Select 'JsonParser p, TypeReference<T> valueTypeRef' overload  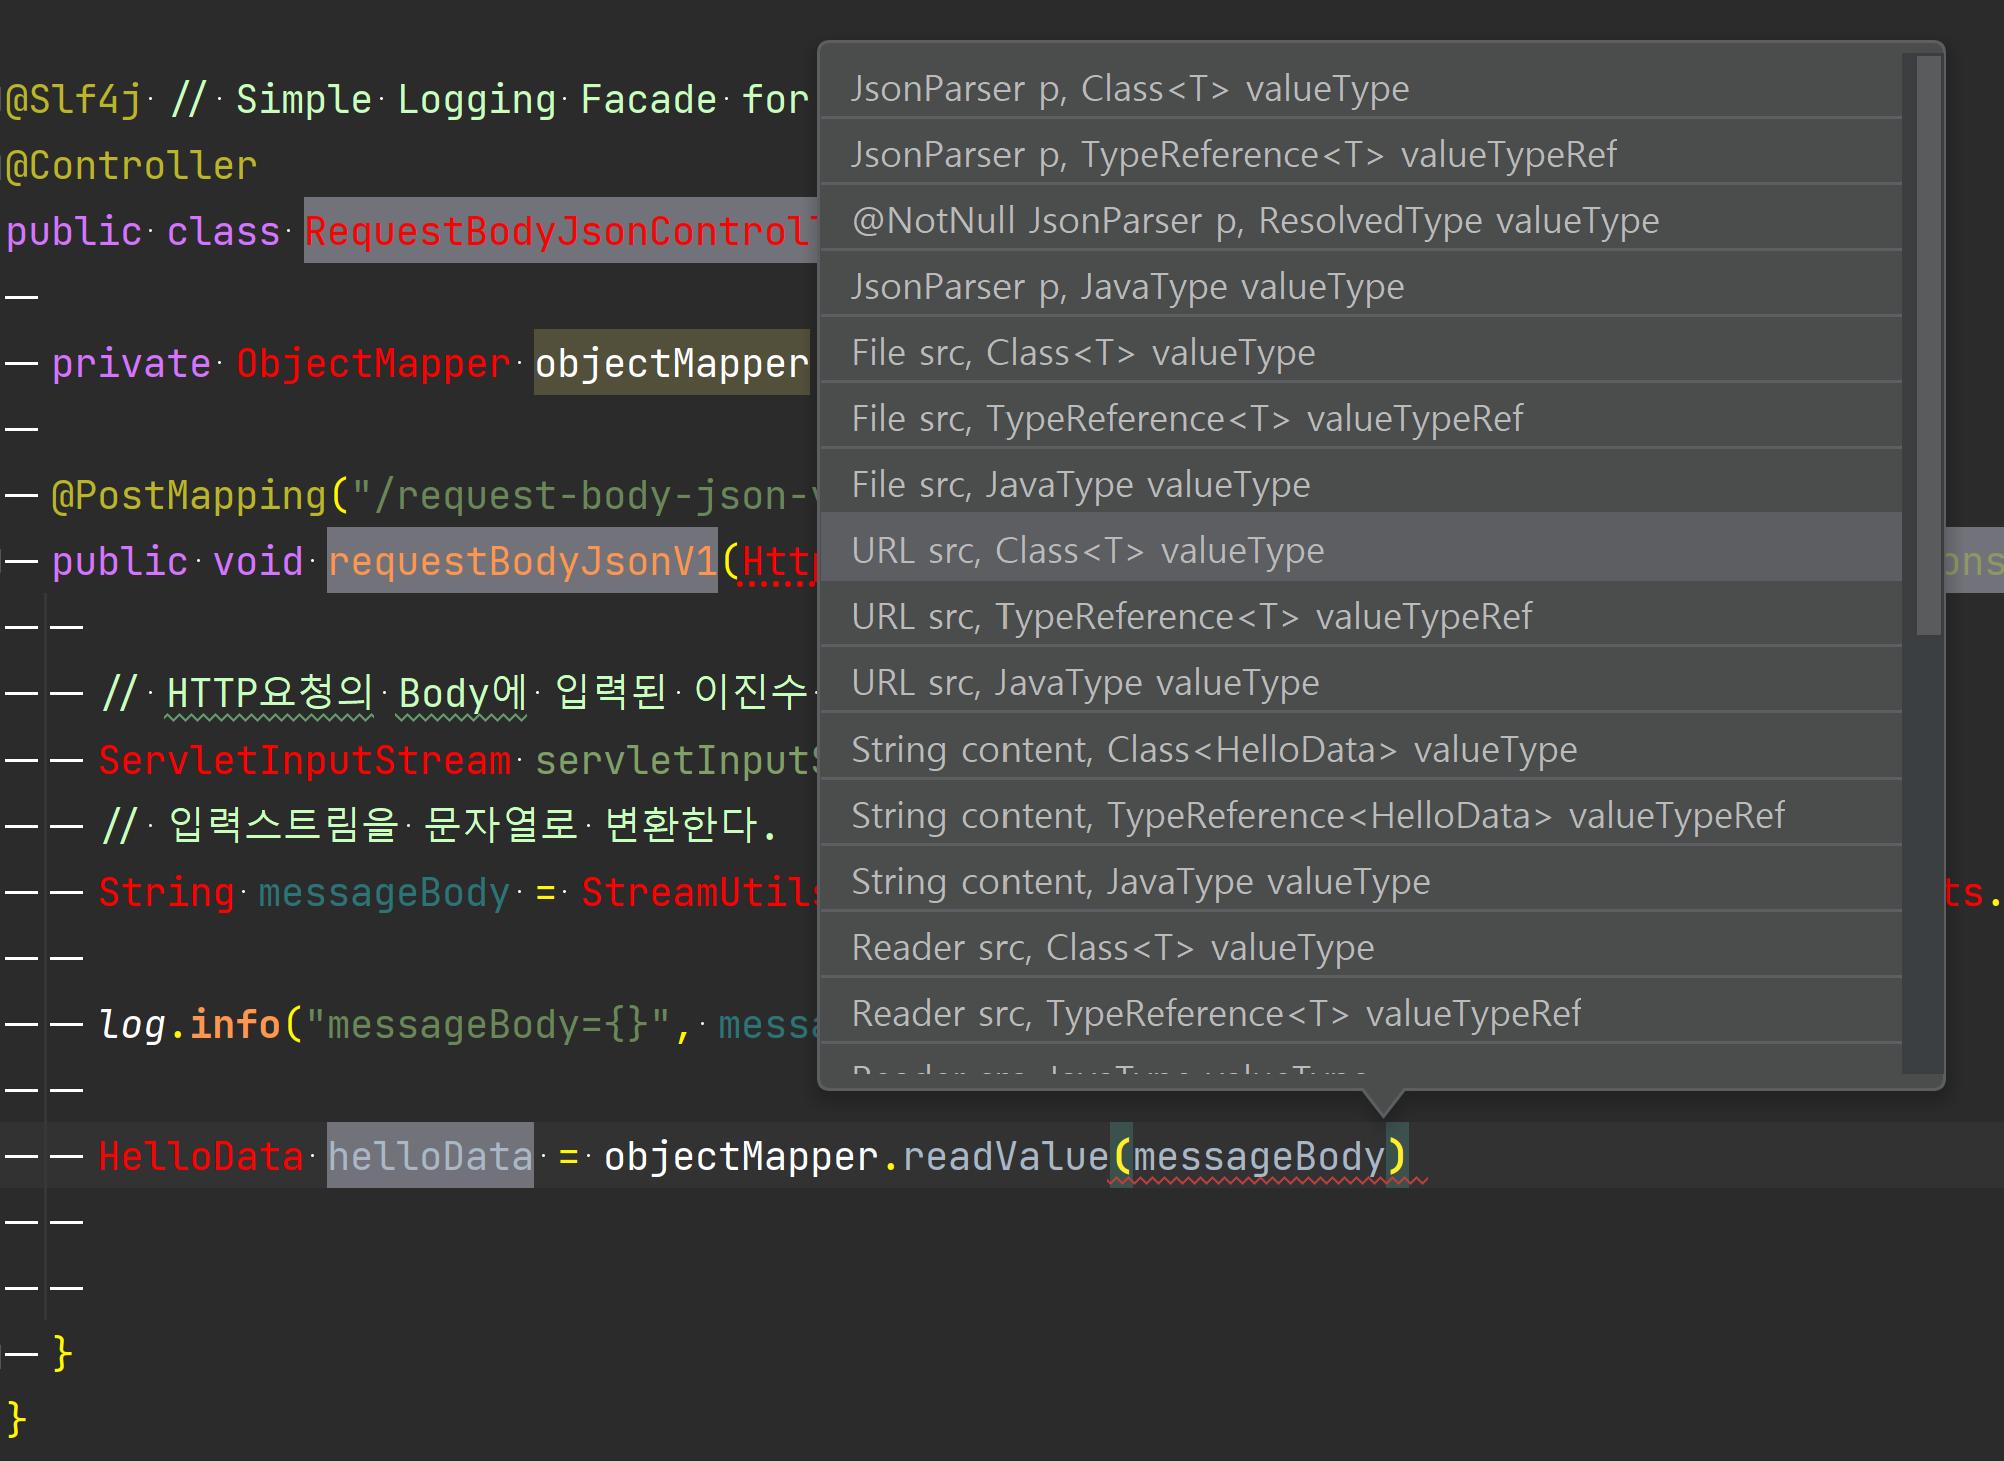[x=1360, y=154]
